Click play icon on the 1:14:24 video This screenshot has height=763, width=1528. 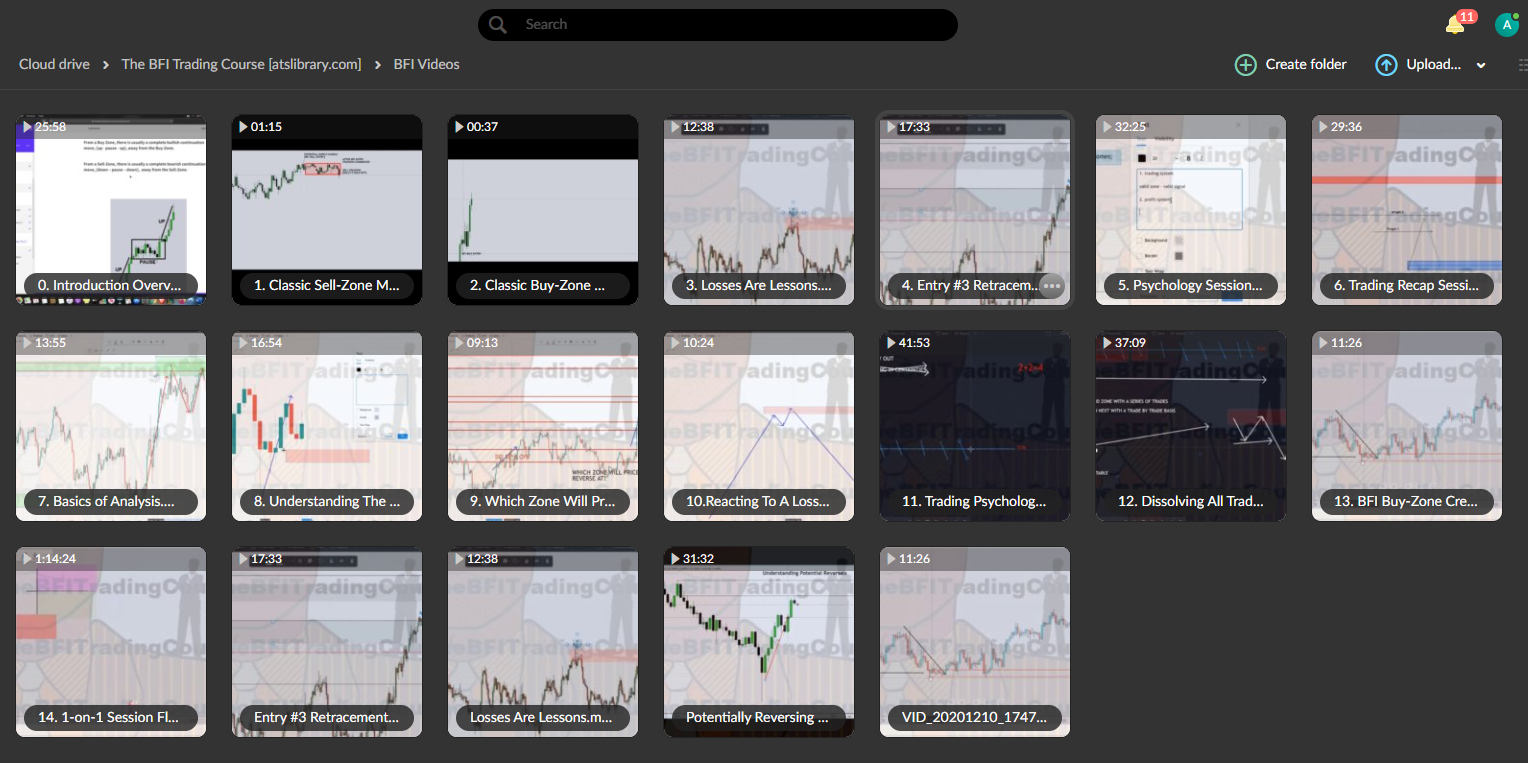27,559
